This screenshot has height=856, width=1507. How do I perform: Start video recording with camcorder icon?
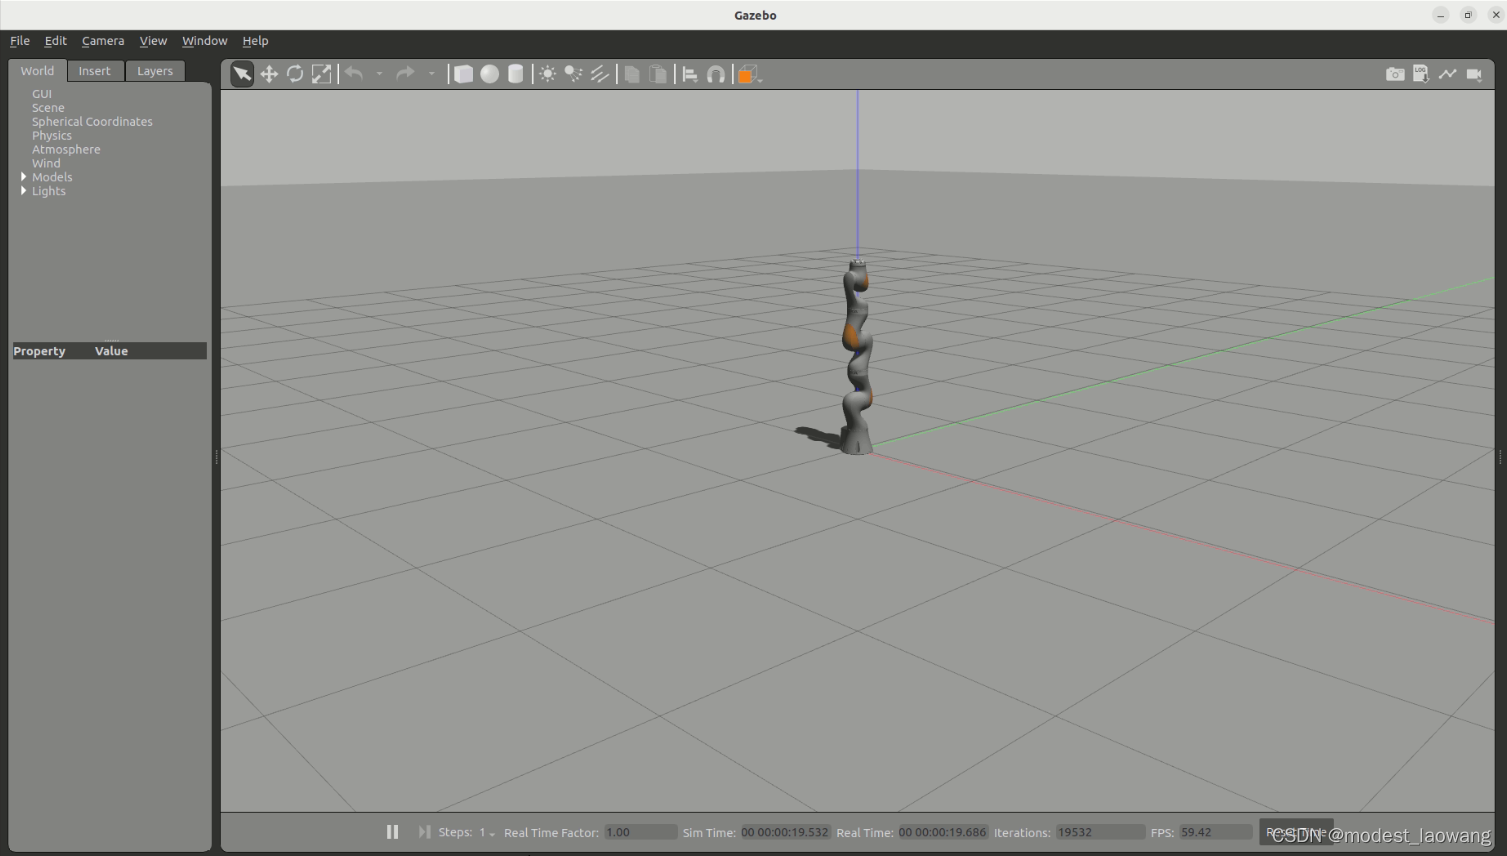point(1474,74)
